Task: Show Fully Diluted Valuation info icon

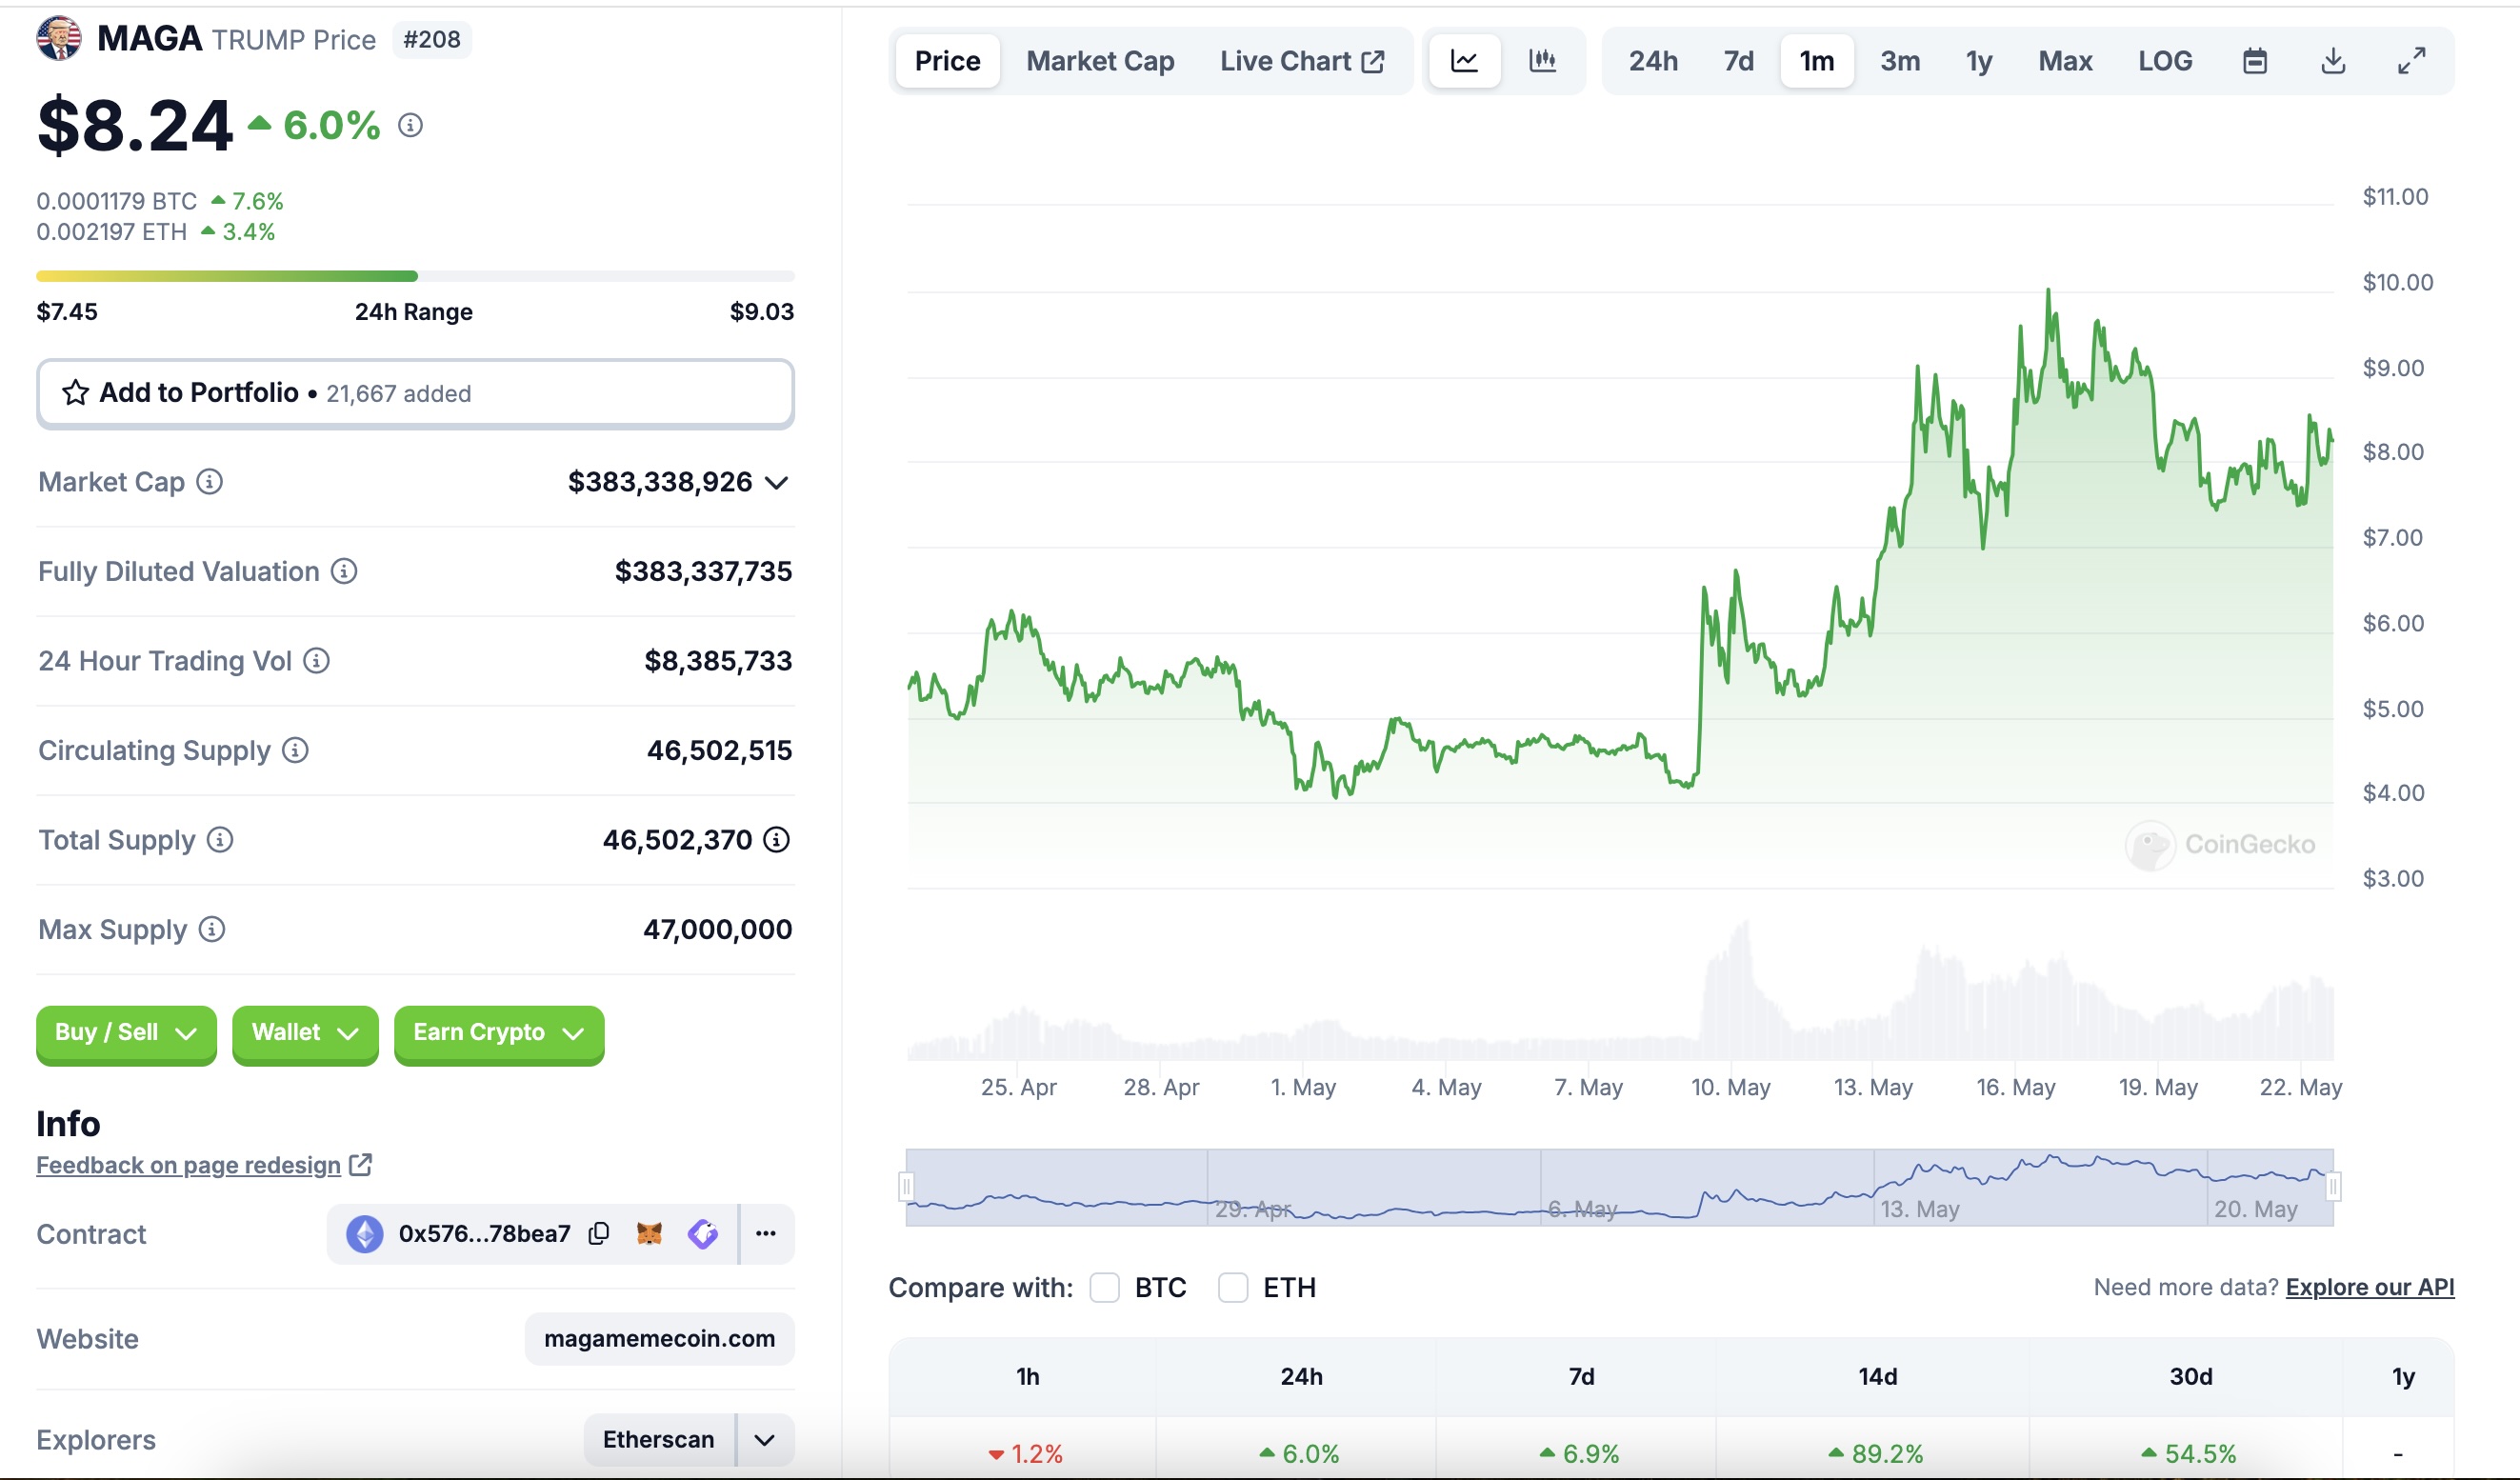Action: (344, 571)
